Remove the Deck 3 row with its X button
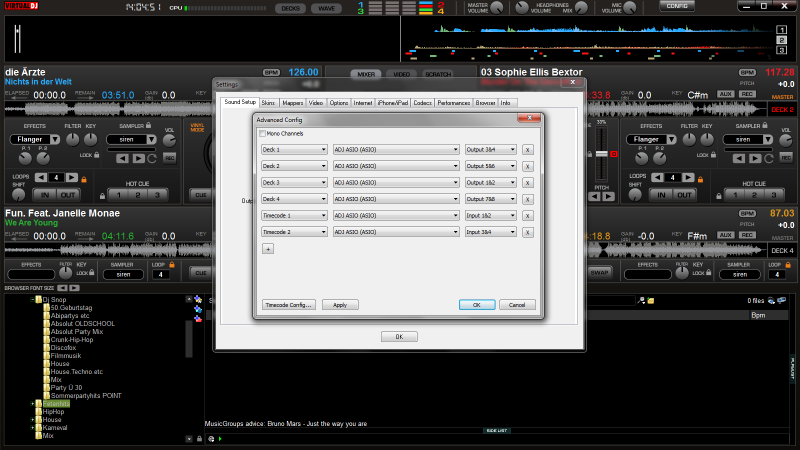This screenshot has width=800, height=450. point(528,183)
